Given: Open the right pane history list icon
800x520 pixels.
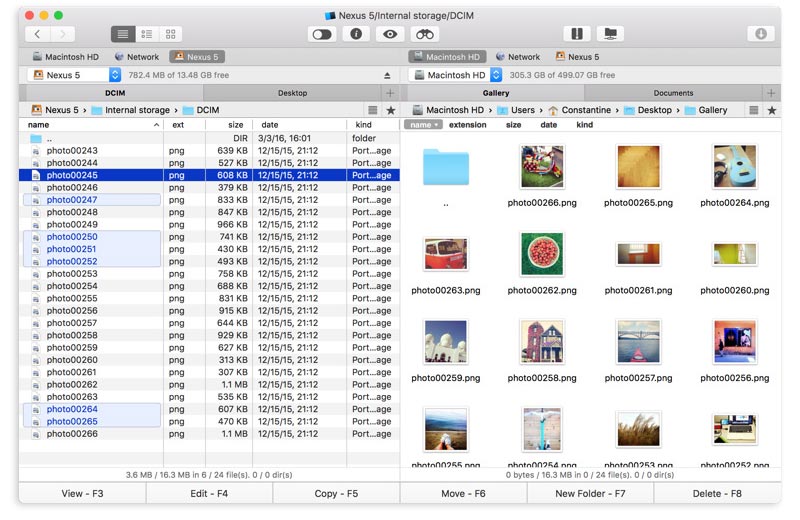Looking at the screenshot, I should coord(754,110).
